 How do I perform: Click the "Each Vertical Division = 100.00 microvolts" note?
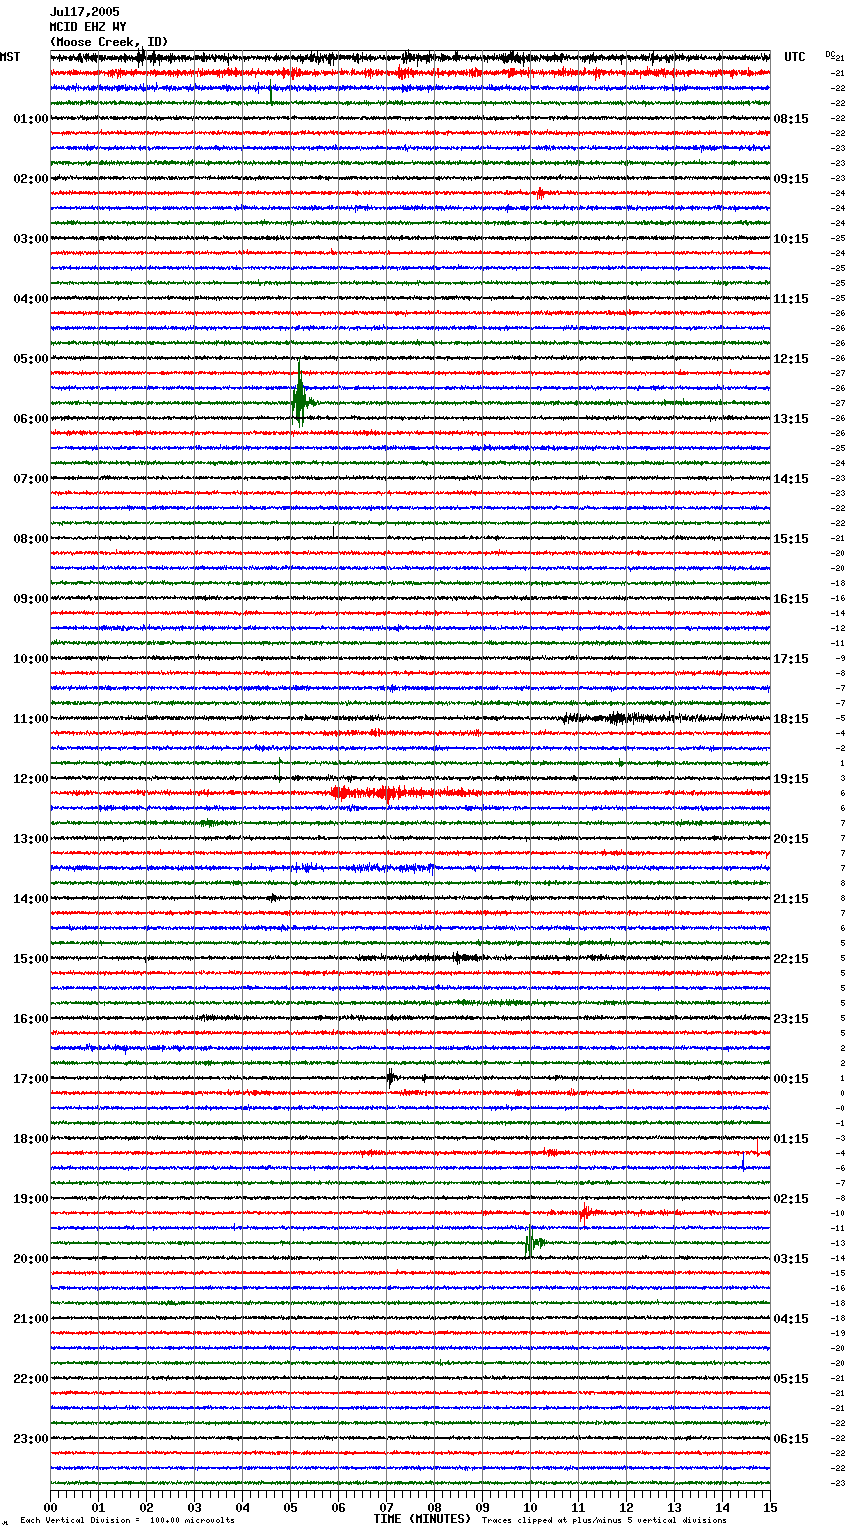127,1520
